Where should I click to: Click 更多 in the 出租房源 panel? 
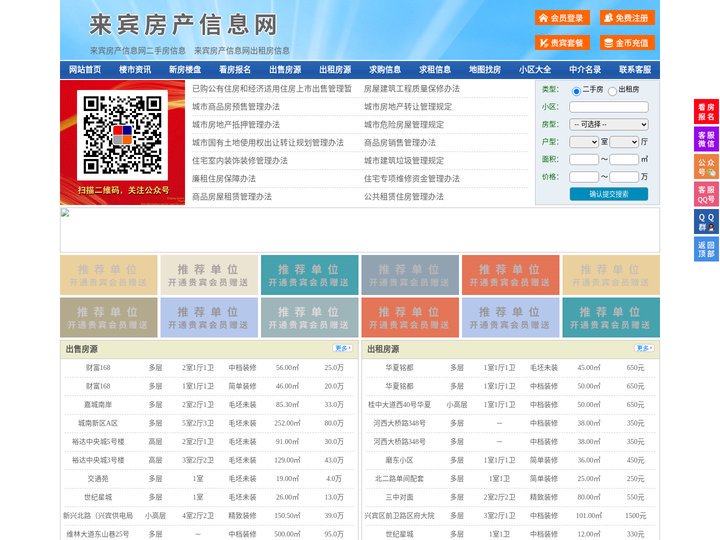point(644,349)
